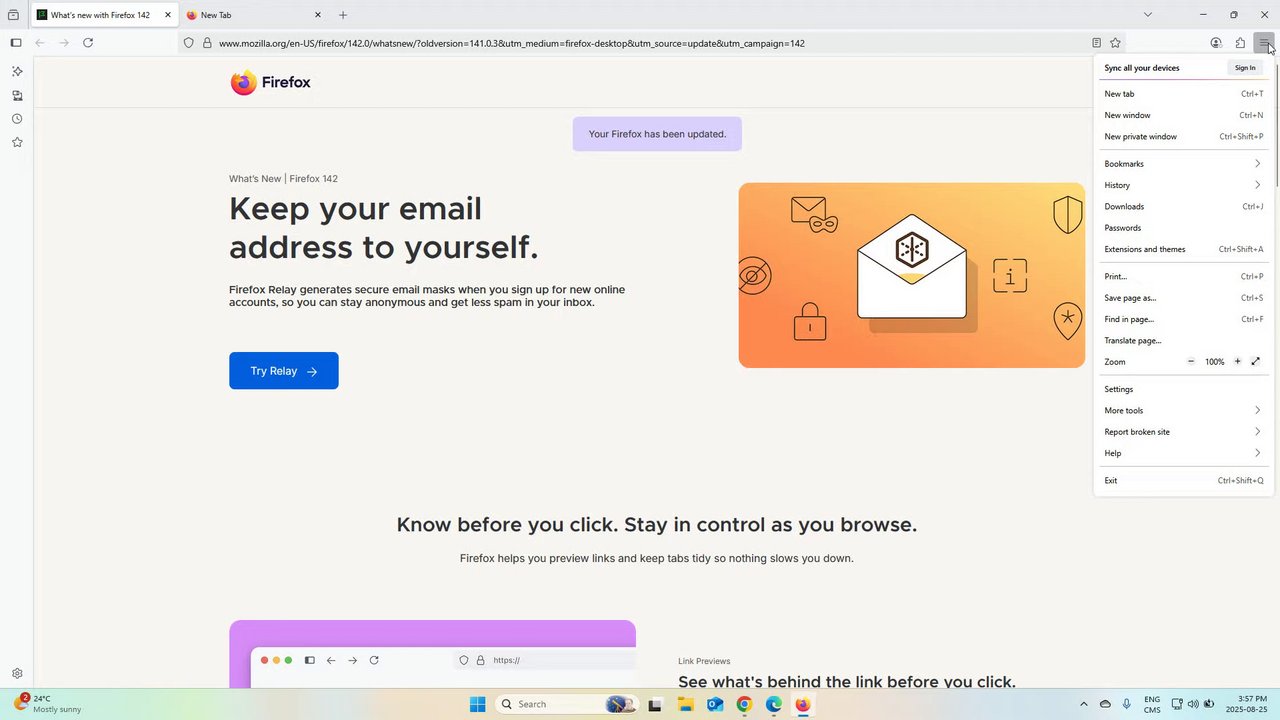Click the Try Relay button
1280x720 pixels.
pyautogui.click(x=284, y=371)
